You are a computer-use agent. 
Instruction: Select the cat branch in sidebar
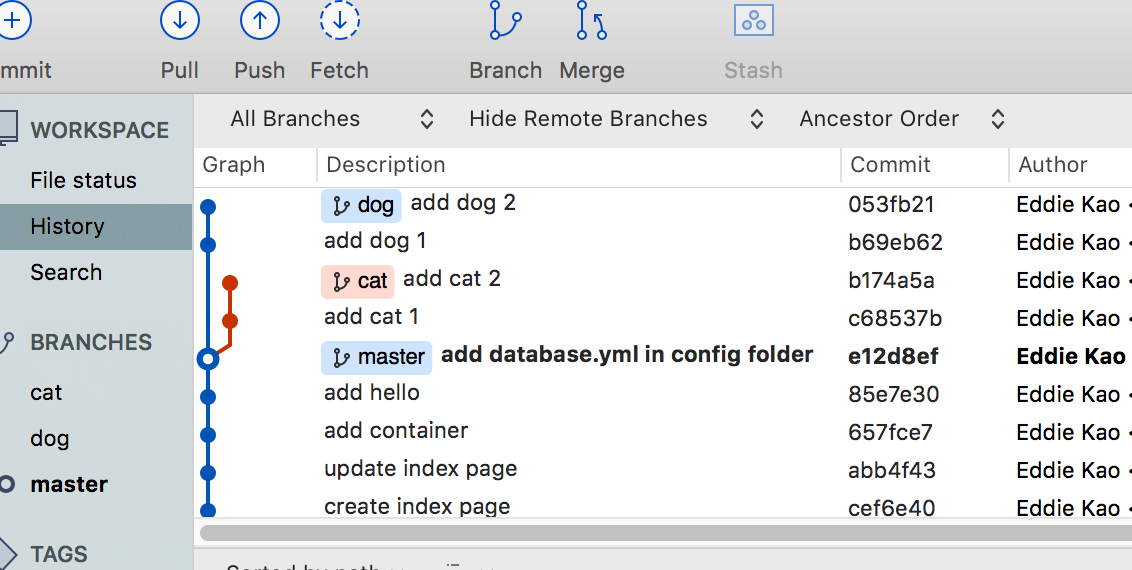(46, 392)
